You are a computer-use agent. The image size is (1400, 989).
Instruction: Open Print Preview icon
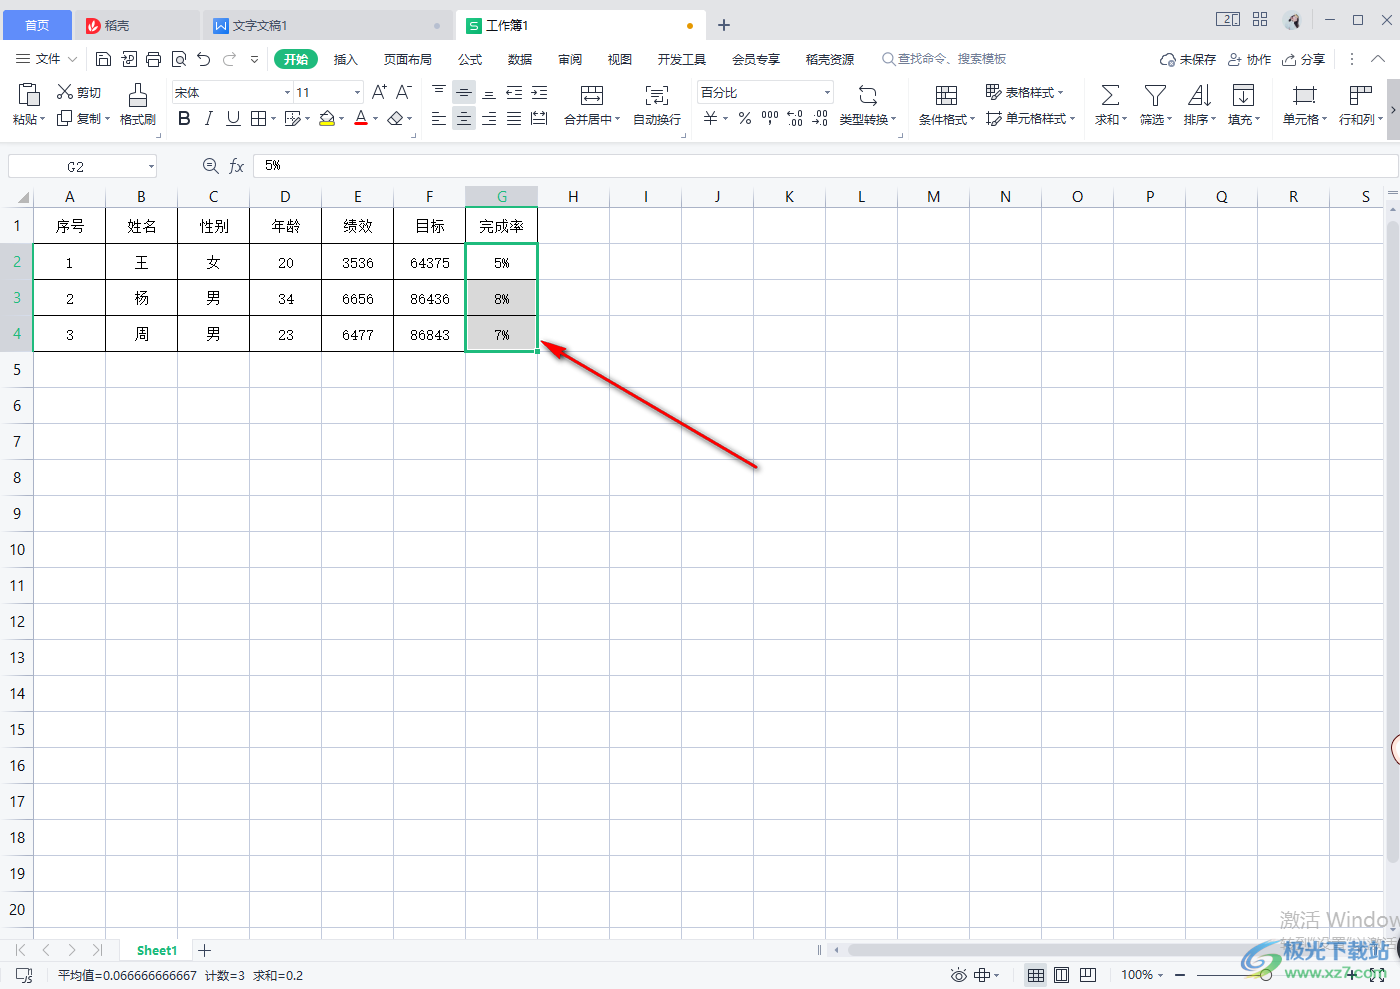coord(179,59)
